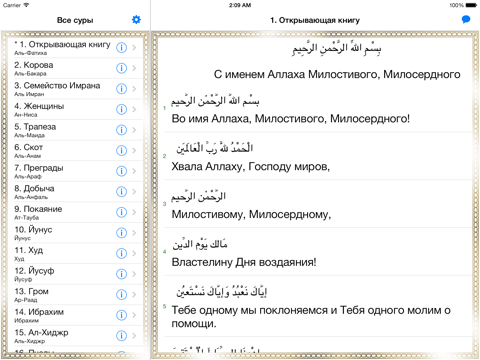The height and width of the screenshot is (360, 480).
Task: Show info for 2. Корова
Action: pos(121,68)
